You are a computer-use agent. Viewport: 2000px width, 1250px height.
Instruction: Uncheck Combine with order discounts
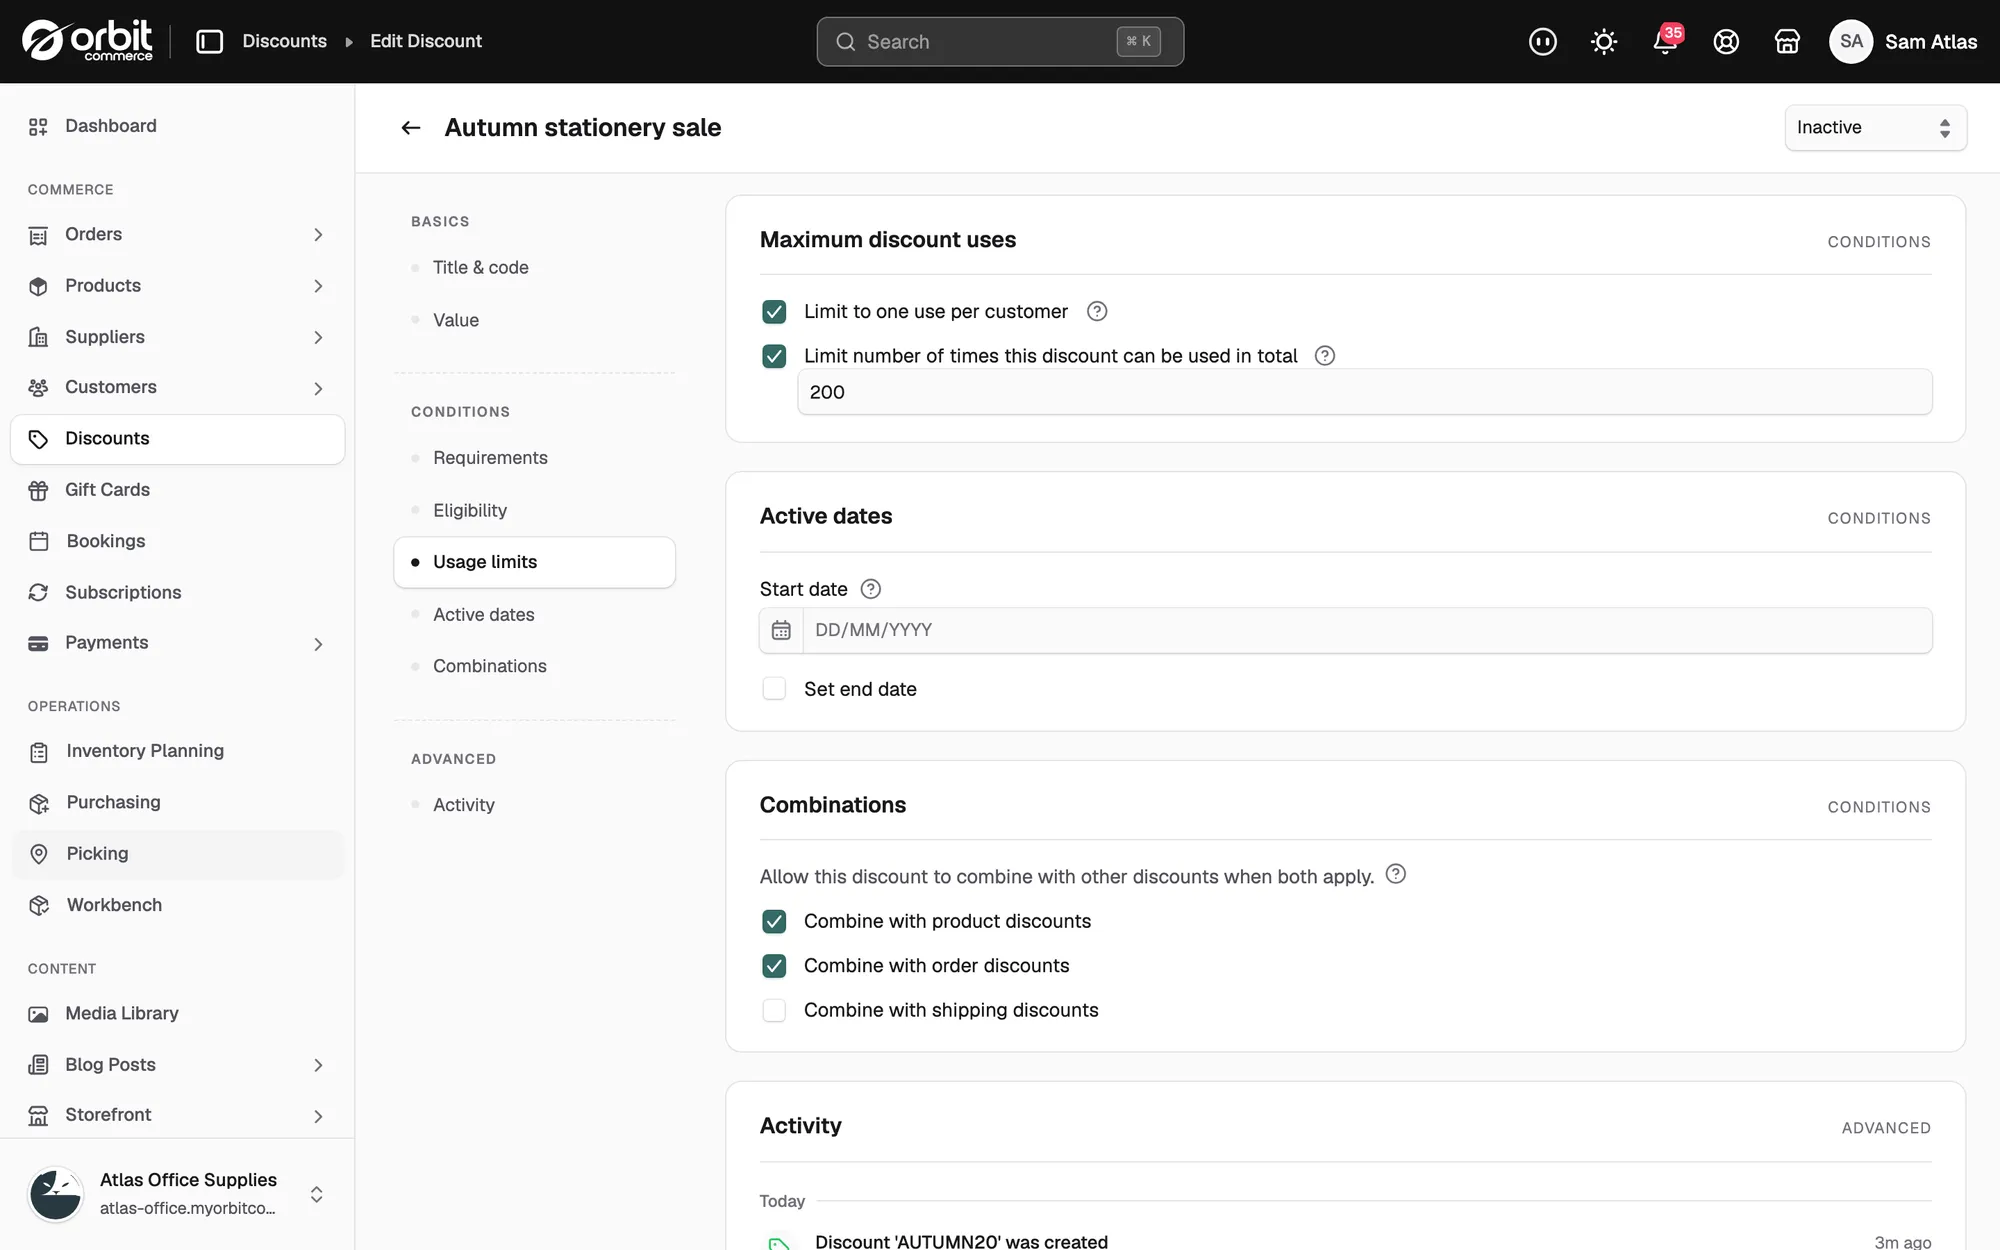point(774,966)
